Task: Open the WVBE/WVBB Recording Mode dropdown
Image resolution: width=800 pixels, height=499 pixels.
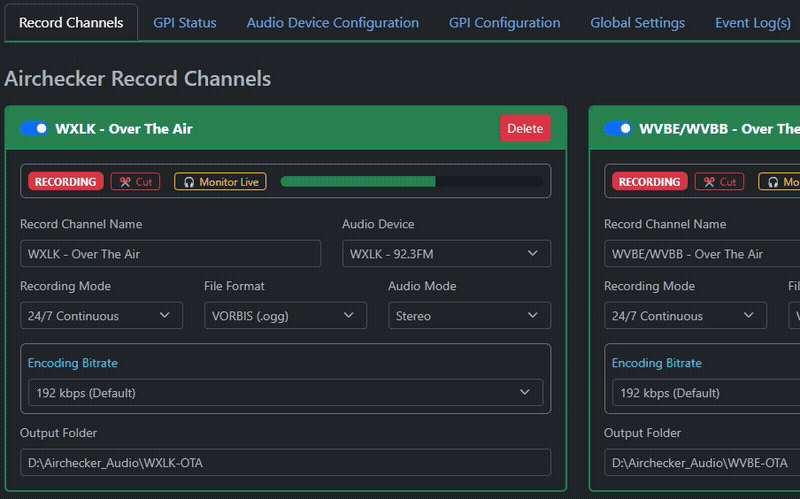Action: 685,315
